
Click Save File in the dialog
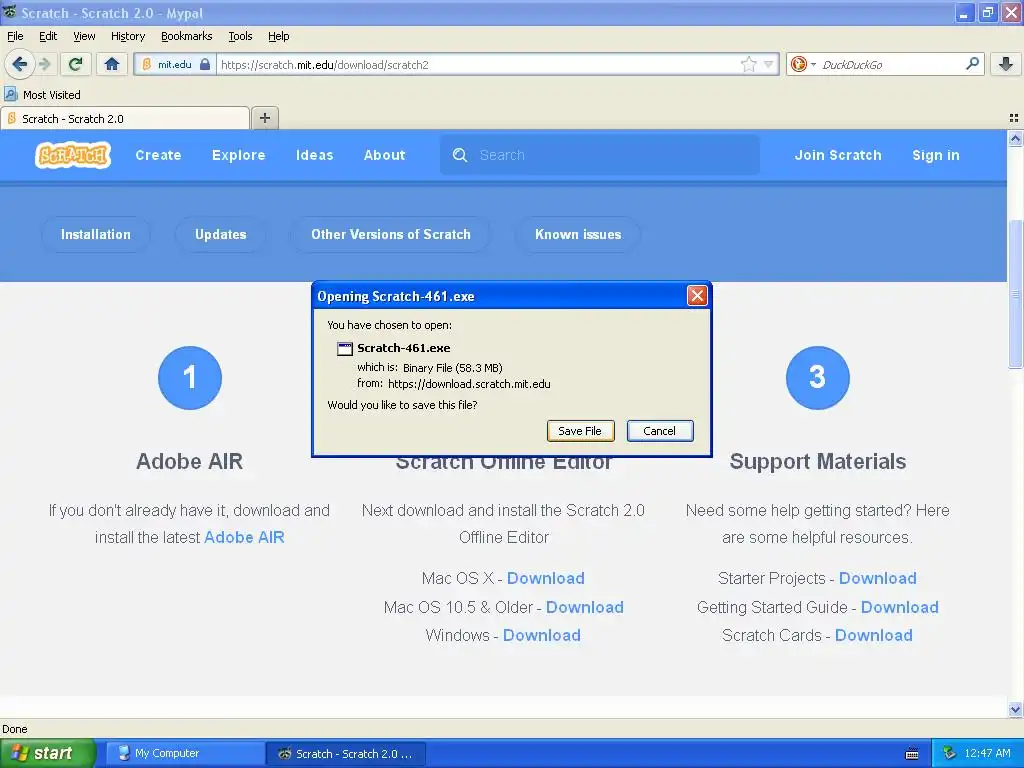(x=580, y=431)
